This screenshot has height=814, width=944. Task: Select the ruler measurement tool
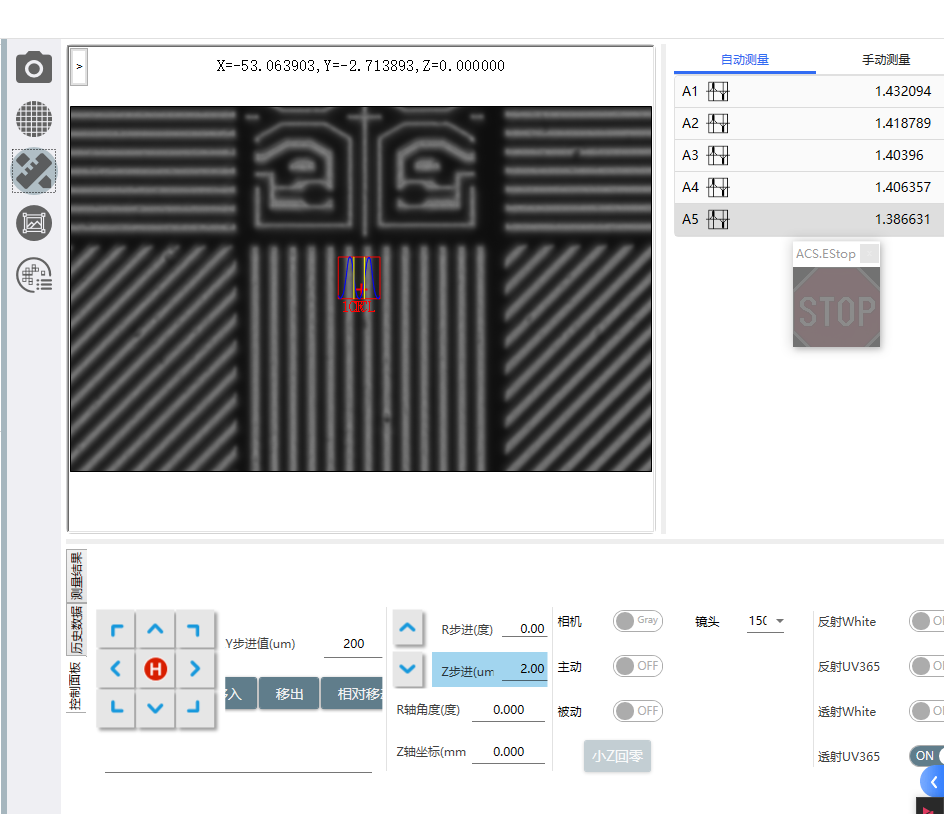tap(34, 171)
